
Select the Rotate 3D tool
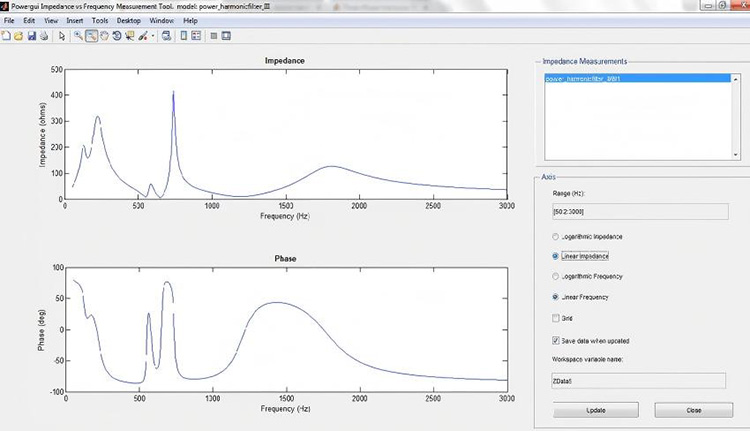pyautogui.click(x=117, y=36)
